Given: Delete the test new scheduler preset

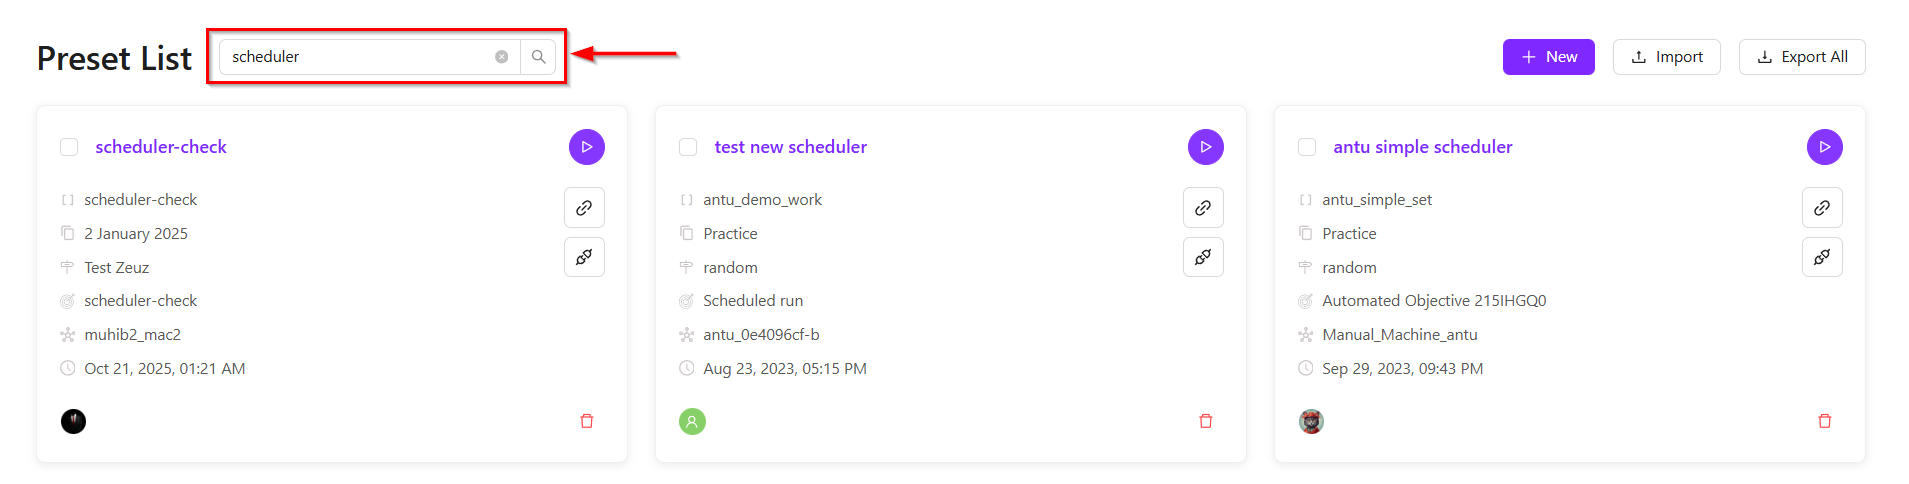Looking at the screenshot, I should (1205, 421).
